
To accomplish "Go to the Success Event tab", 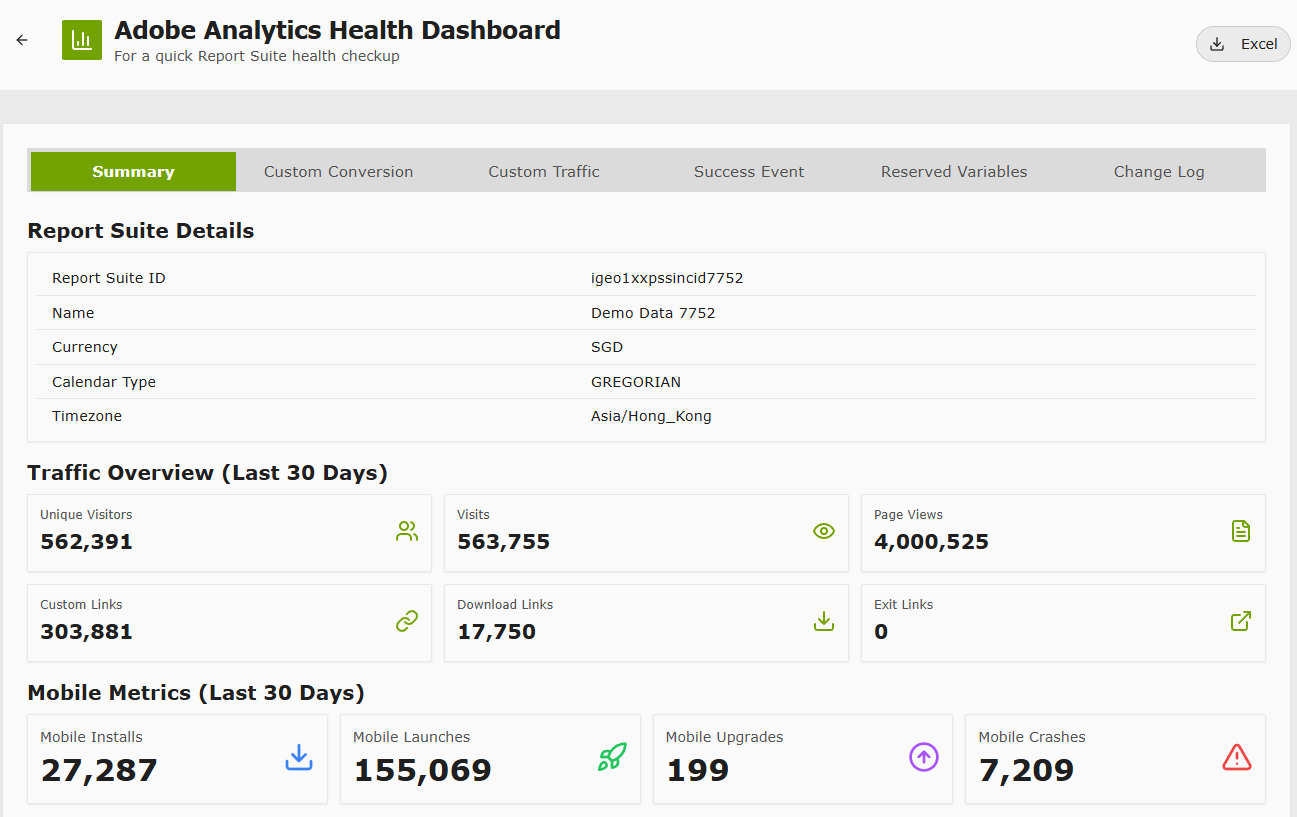I will pyautogui.click(x=749, y=172).
